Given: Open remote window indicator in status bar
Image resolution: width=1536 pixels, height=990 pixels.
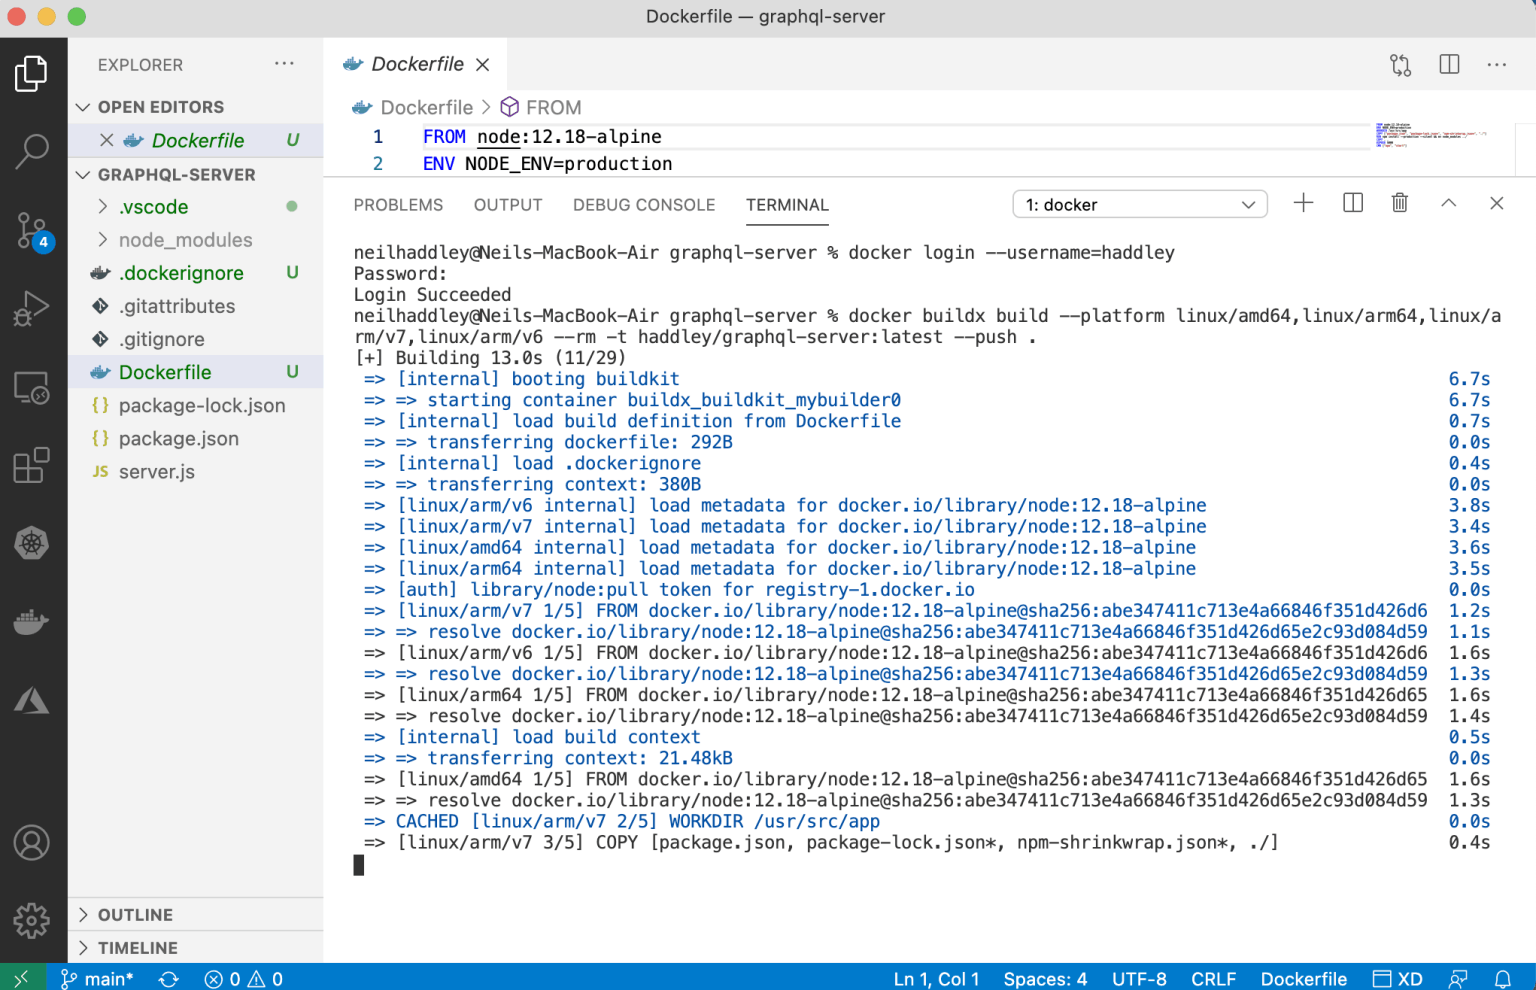Looking at the screenshot, I should (x=23, y=978).
